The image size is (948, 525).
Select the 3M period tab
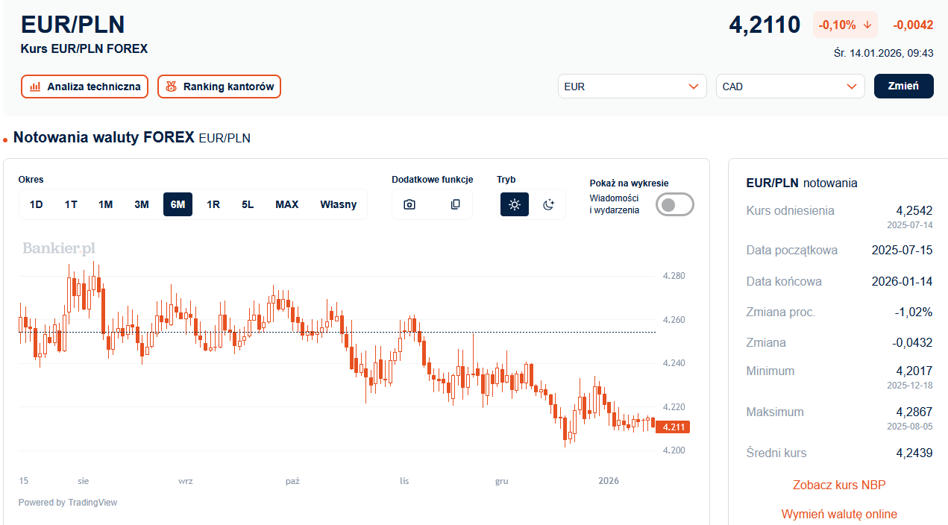(x=142, y=205)
